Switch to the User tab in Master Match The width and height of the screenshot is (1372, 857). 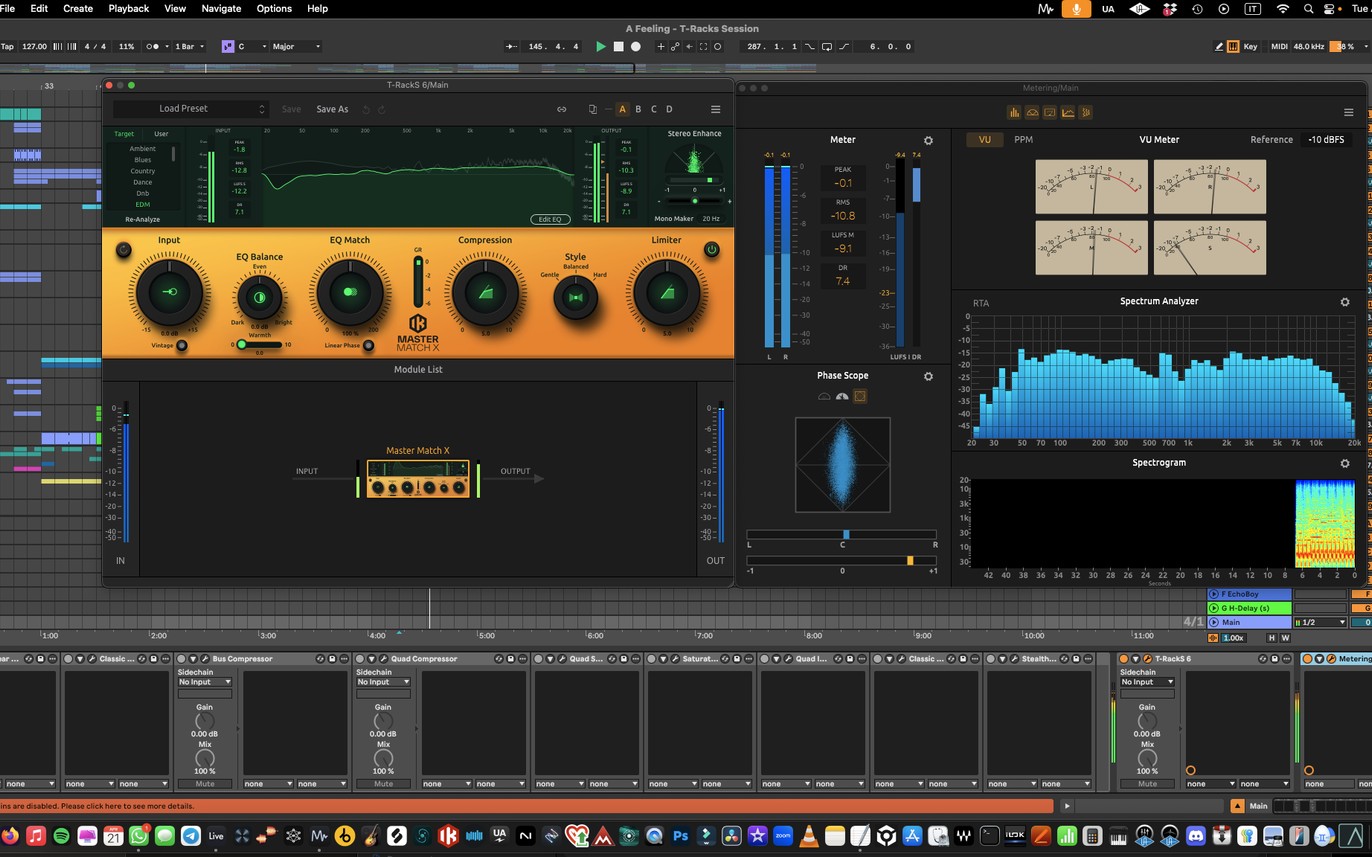[x=161, y=134]
